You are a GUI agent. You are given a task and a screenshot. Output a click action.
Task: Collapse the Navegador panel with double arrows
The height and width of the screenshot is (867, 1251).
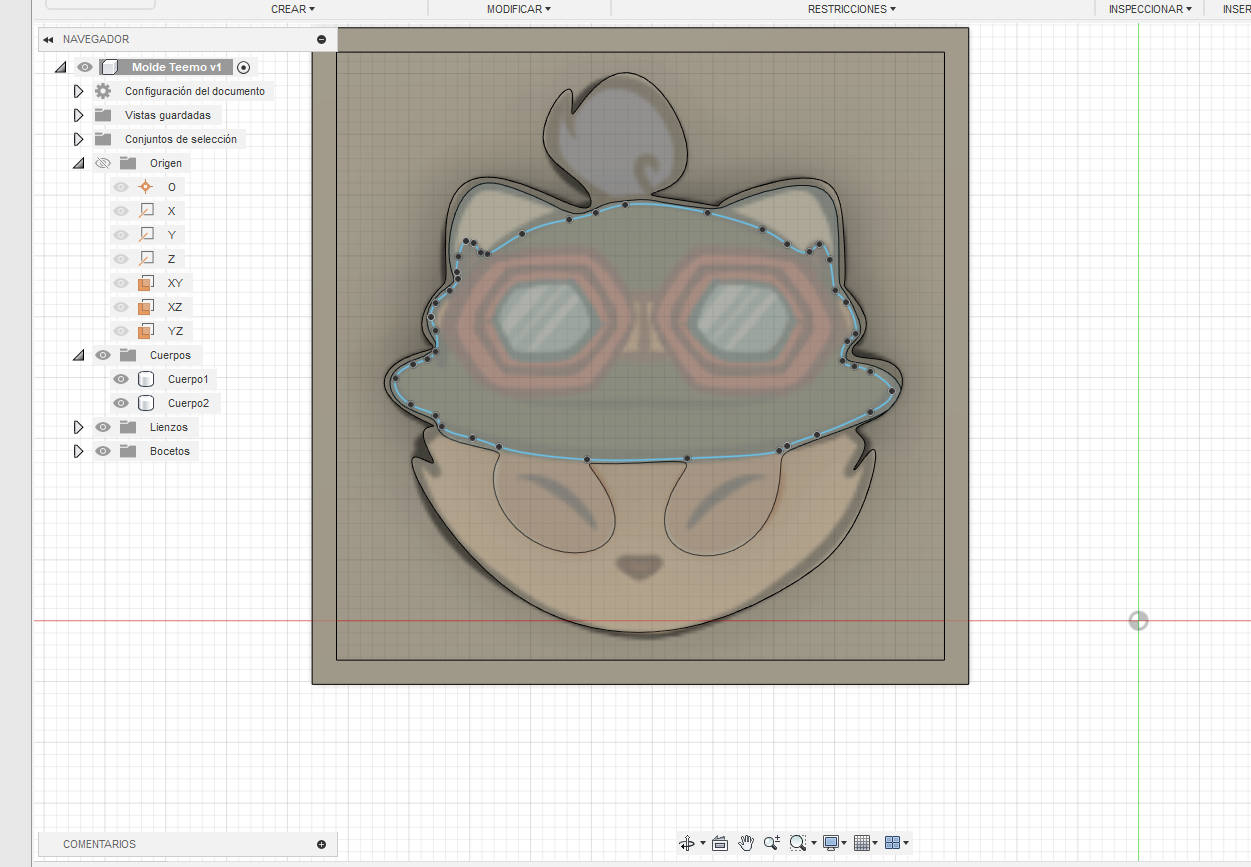coord(47,40)
